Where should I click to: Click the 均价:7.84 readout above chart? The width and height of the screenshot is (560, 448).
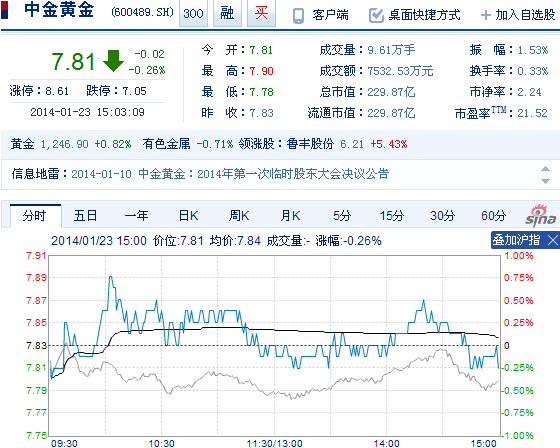(235, 241)
